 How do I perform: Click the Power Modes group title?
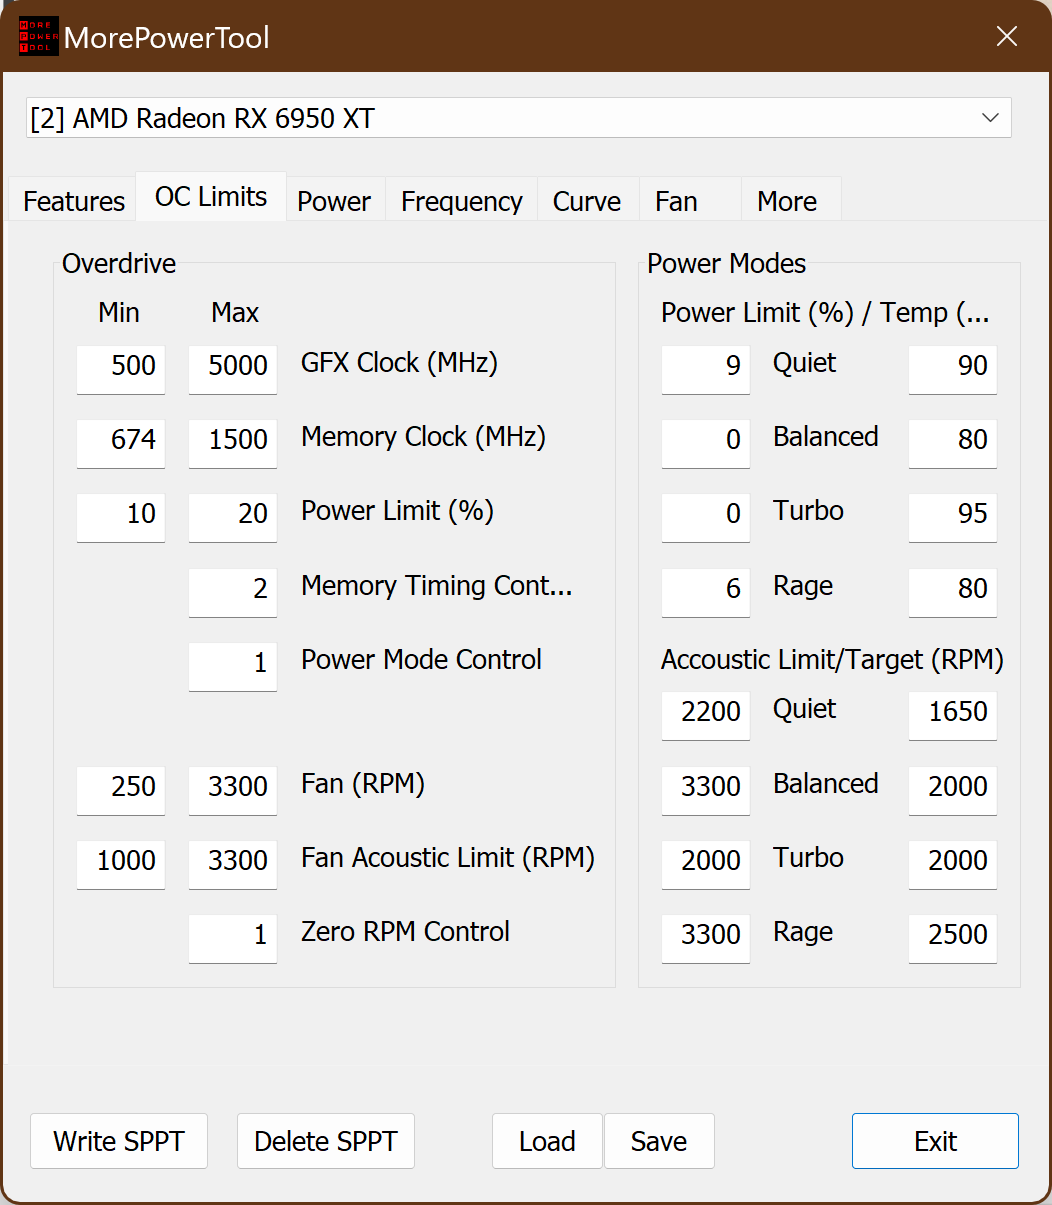tap(726, 264)
